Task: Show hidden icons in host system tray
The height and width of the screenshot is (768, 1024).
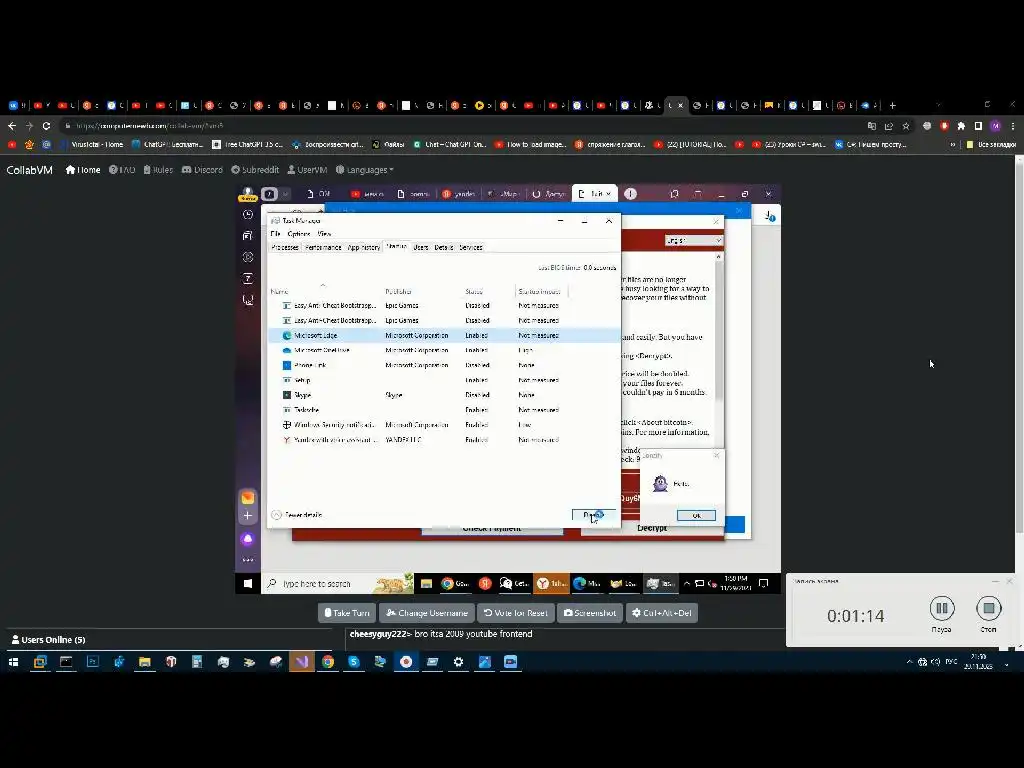Action: 909,662
